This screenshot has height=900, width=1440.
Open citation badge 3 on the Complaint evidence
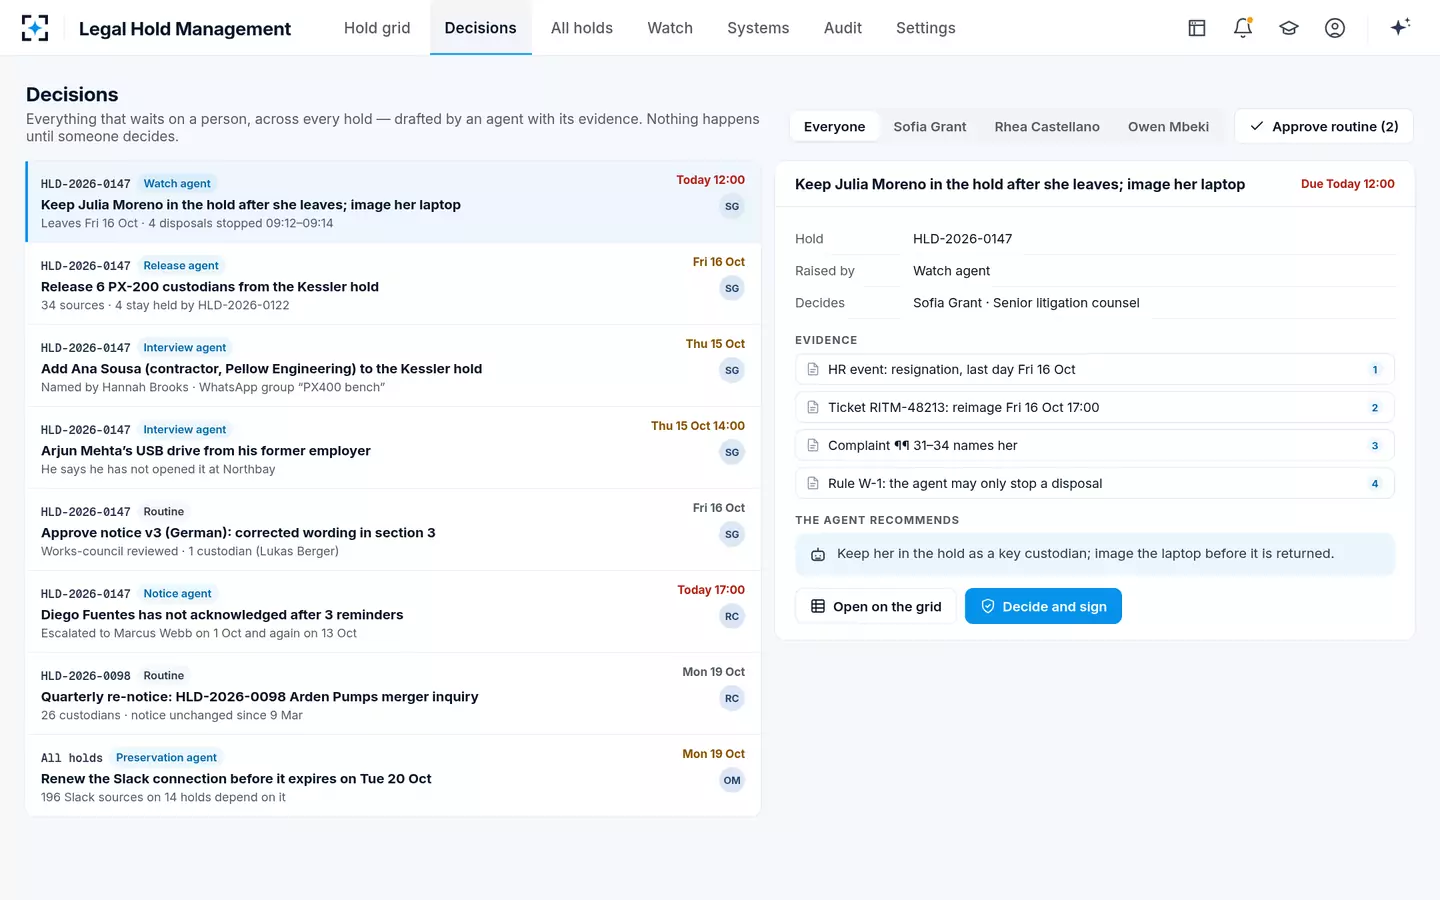pyautogui.click(x=1375, y=446)
